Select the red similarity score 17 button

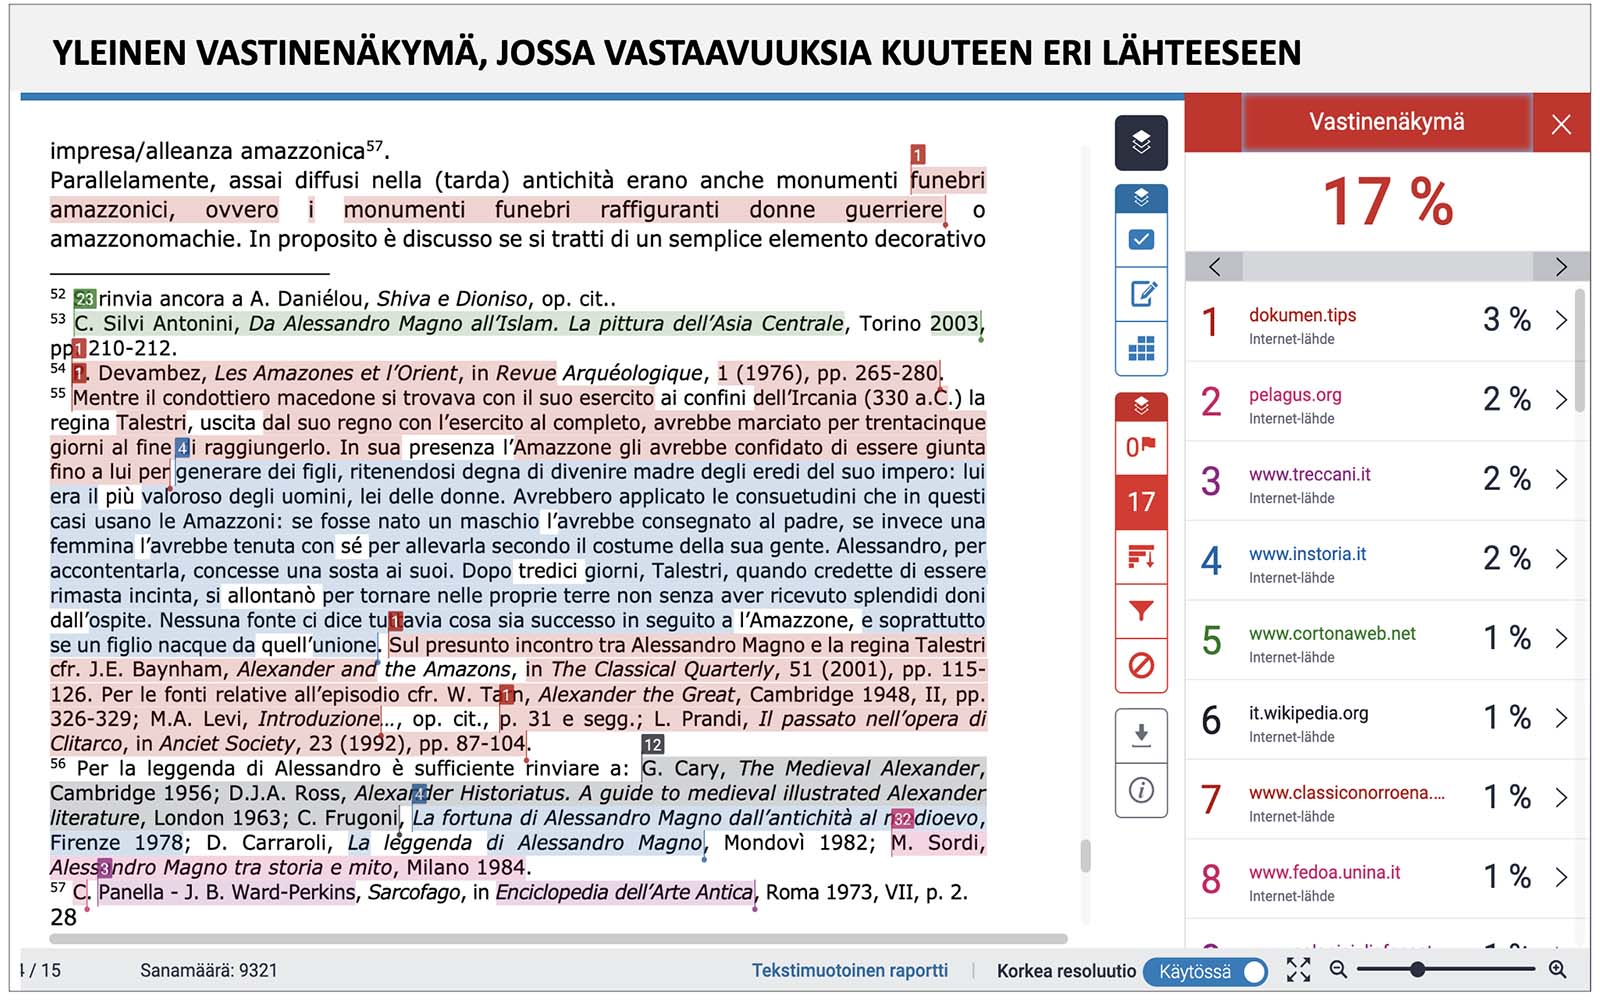[x=1141, y=502]
